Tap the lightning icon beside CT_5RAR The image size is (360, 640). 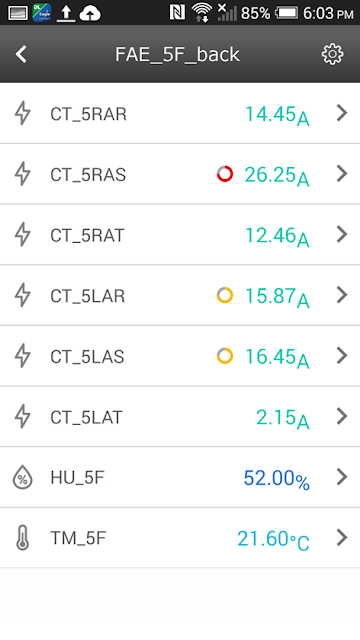coord(23,113)
